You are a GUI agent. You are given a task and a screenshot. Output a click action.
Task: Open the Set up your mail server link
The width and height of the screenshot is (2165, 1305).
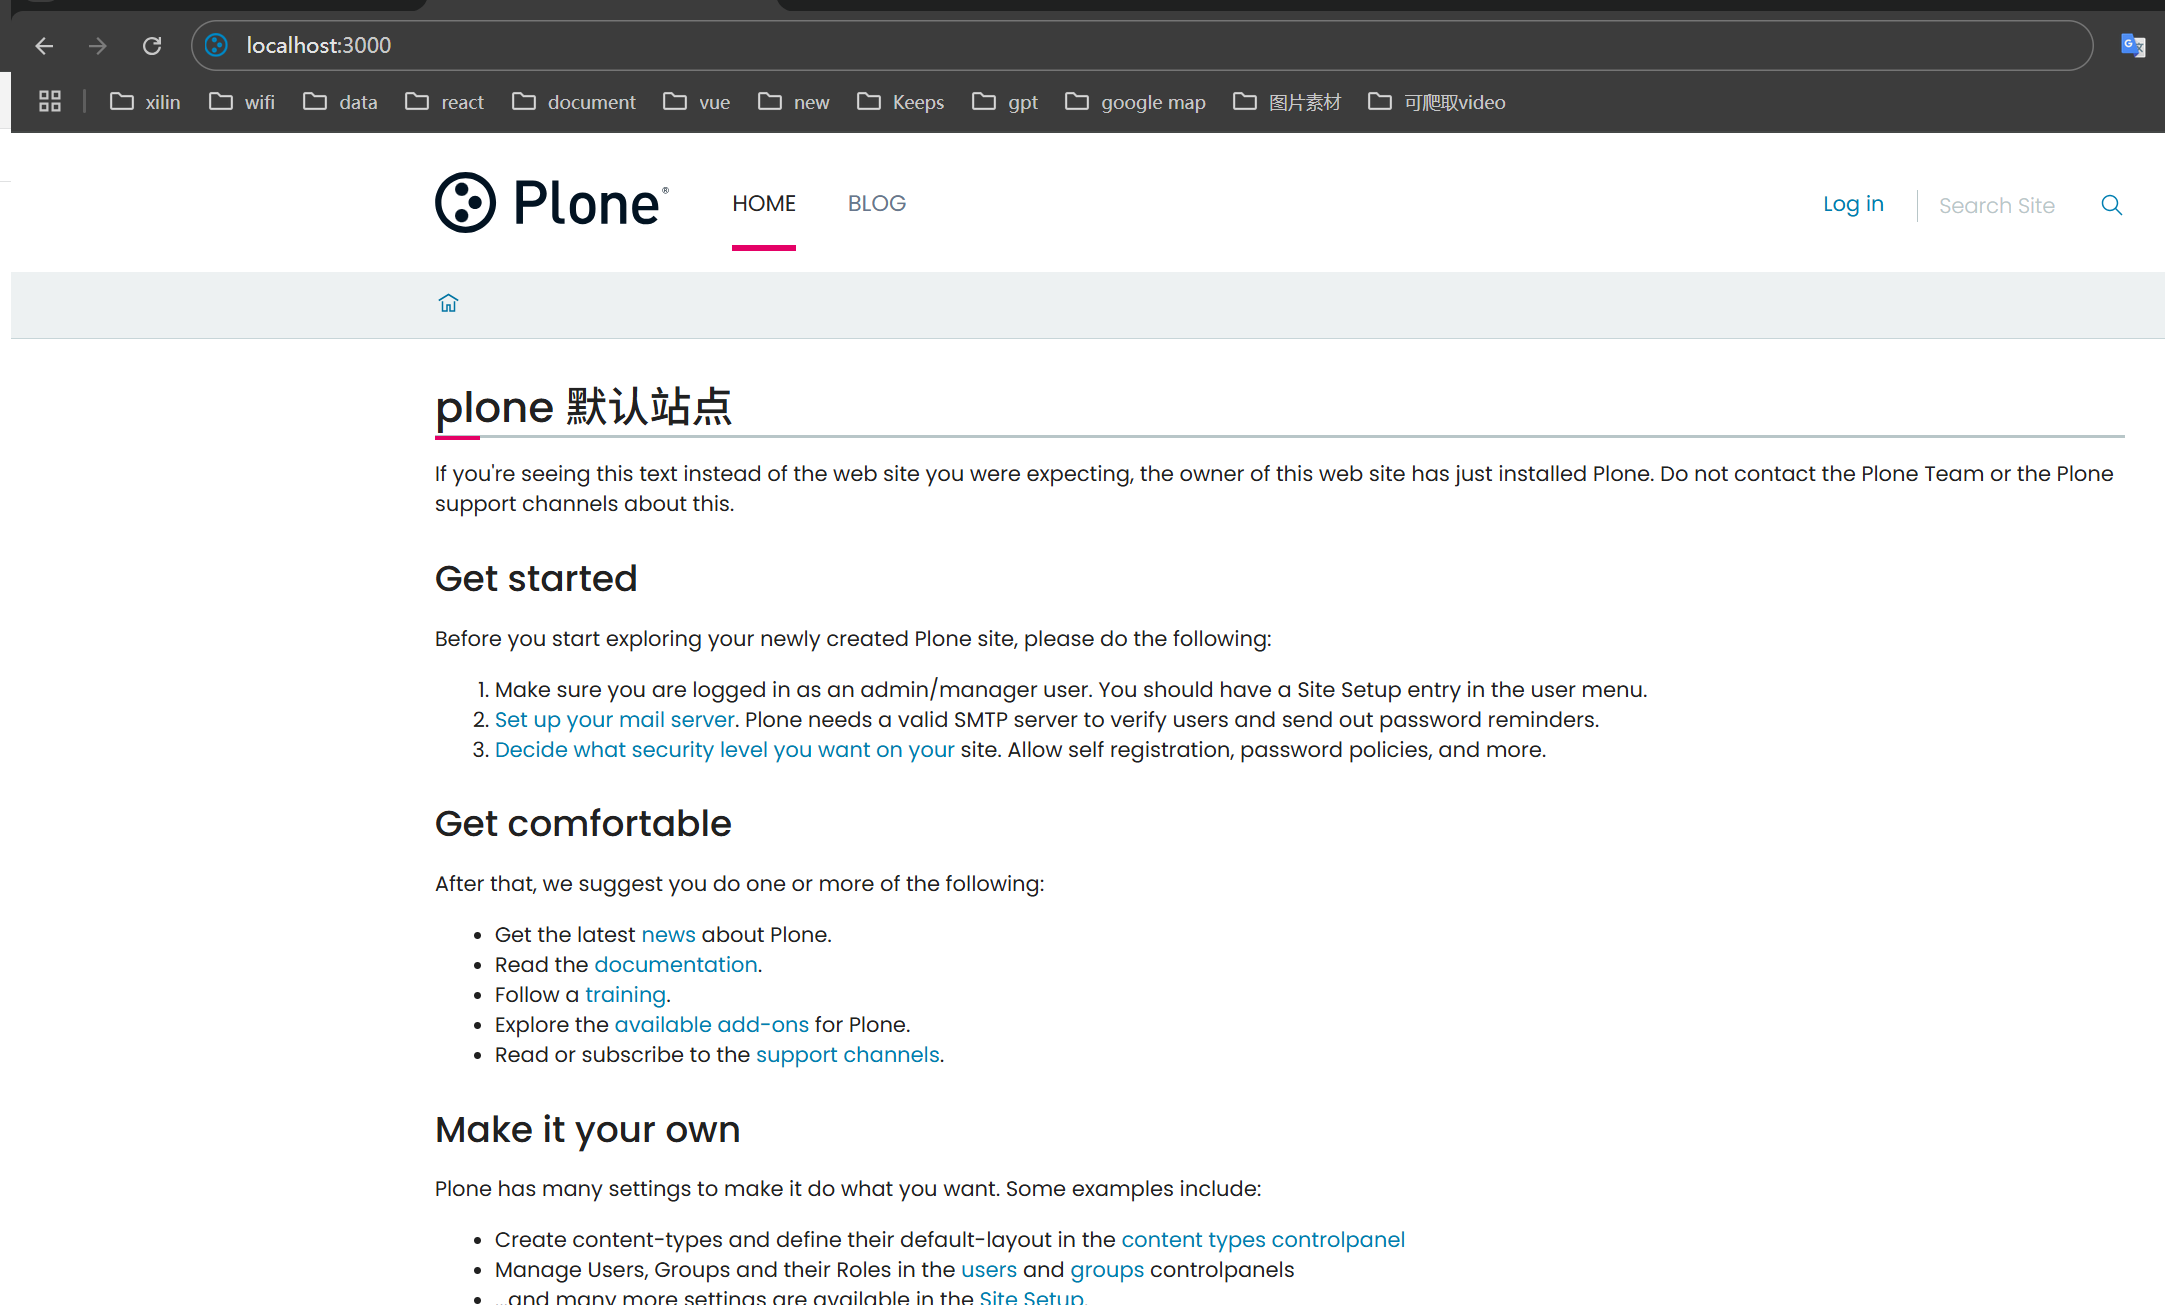point(614,720)
